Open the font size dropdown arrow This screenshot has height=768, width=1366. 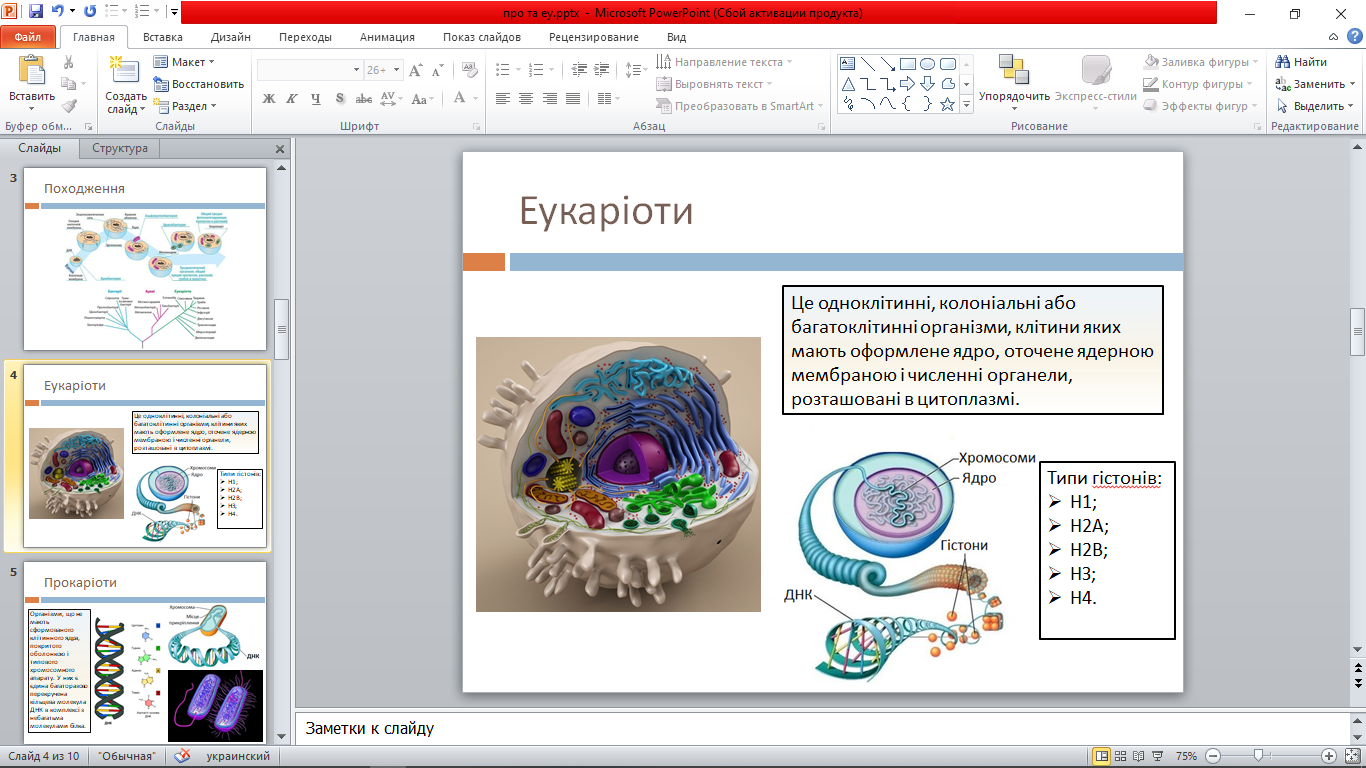[x=397, y=70]
